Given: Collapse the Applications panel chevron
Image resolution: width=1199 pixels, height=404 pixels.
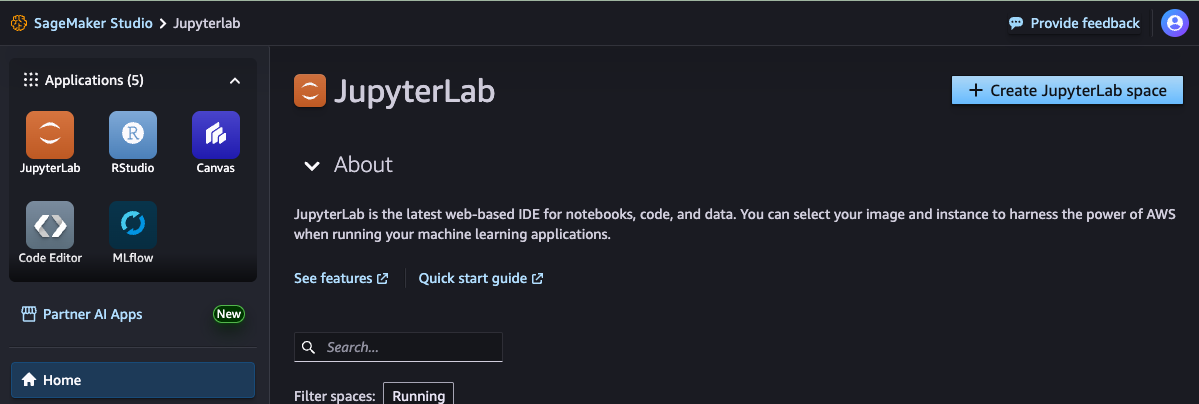Looking at the screenshot, I should tap(235, 80).
